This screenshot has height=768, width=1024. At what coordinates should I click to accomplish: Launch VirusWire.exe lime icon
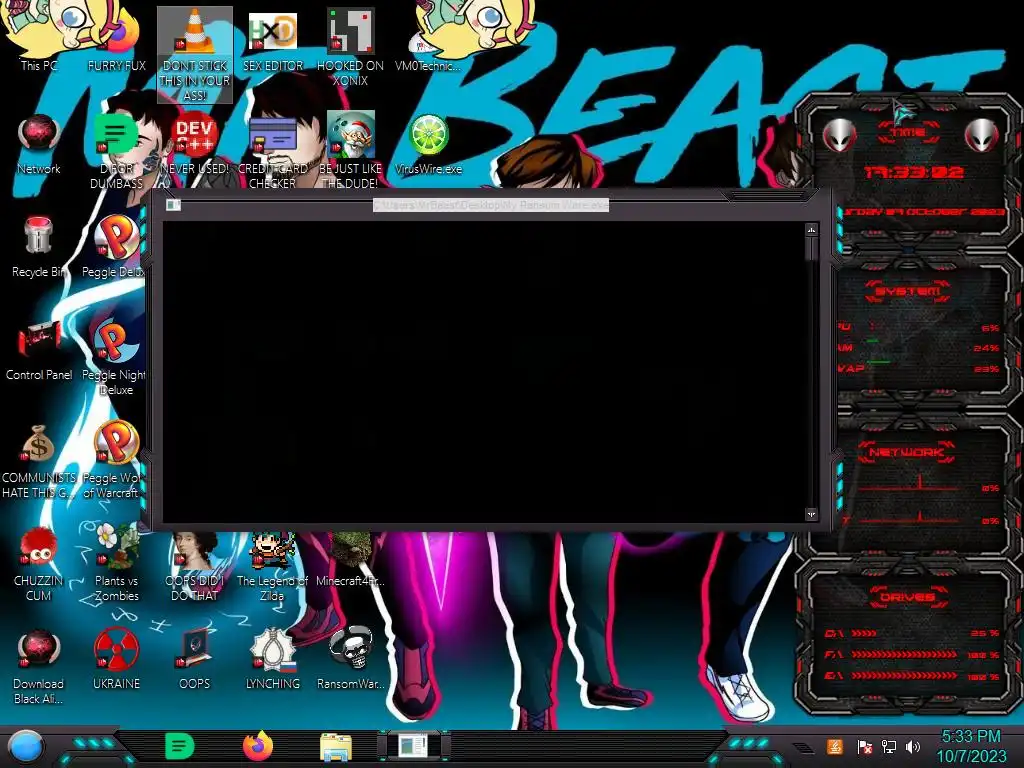click(x=428, y=144)
